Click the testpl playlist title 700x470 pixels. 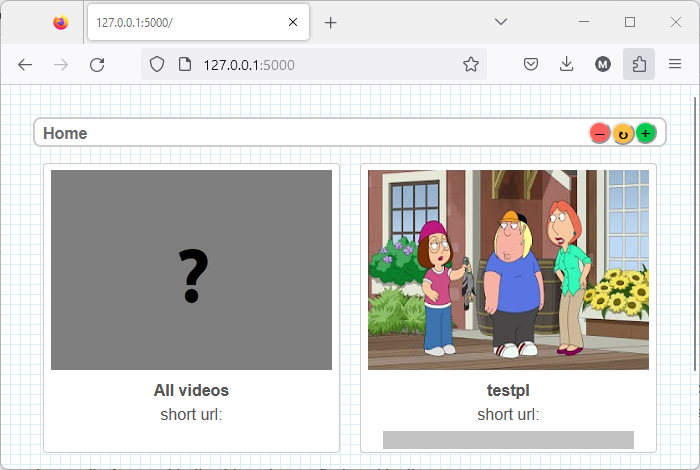(x=508, y=390)
